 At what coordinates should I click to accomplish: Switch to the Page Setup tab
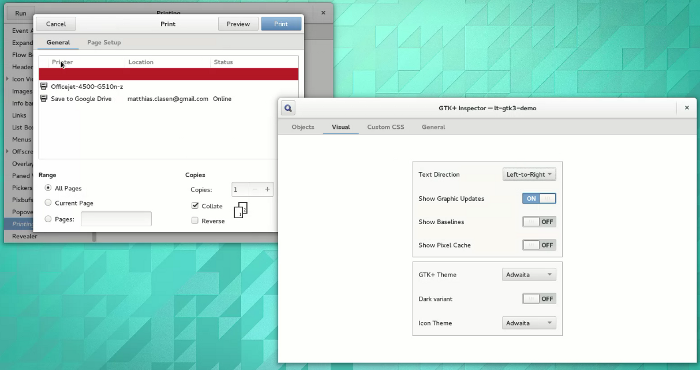click(x=104, y=42)
